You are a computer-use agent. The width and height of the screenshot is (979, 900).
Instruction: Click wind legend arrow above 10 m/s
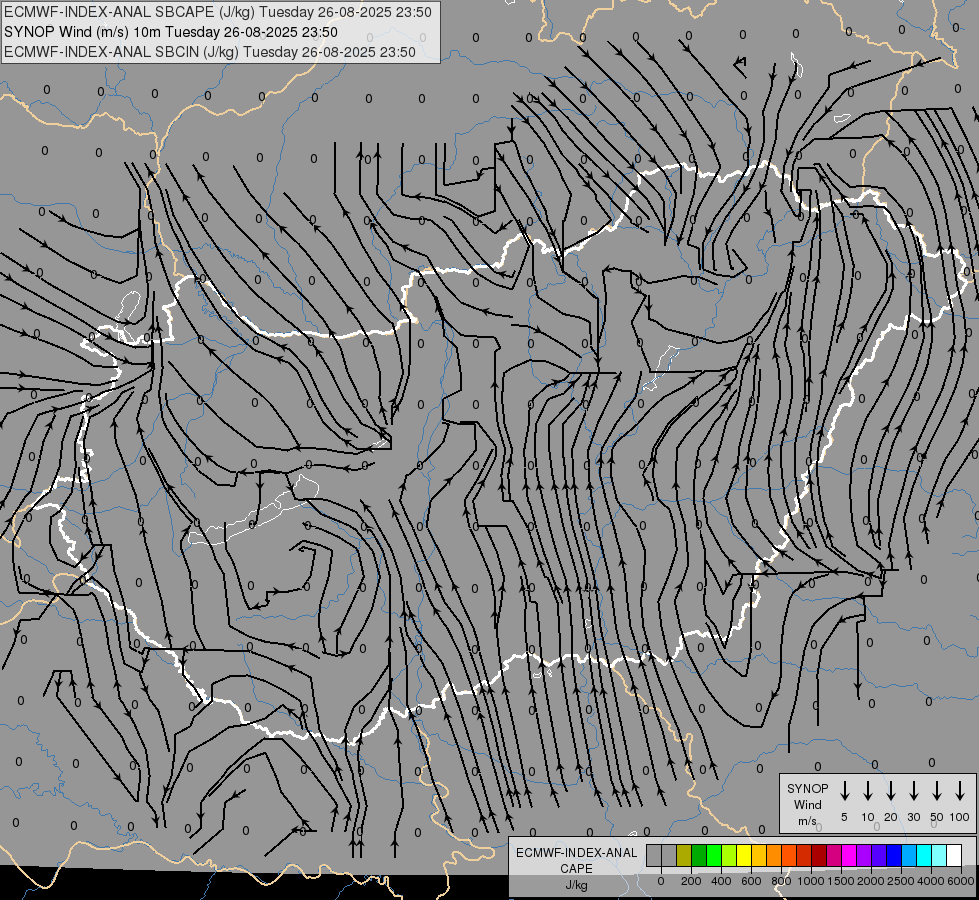pyautogui.click(x=868, y=791)
